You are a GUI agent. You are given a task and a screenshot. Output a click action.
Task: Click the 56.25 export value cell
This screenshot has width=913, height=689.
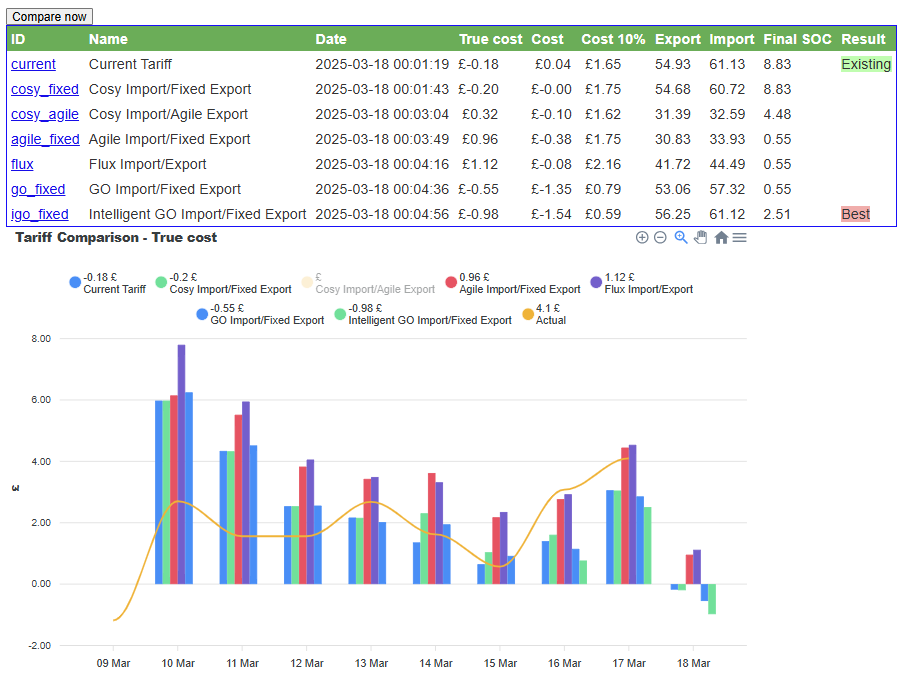click(x=673, y=214)
